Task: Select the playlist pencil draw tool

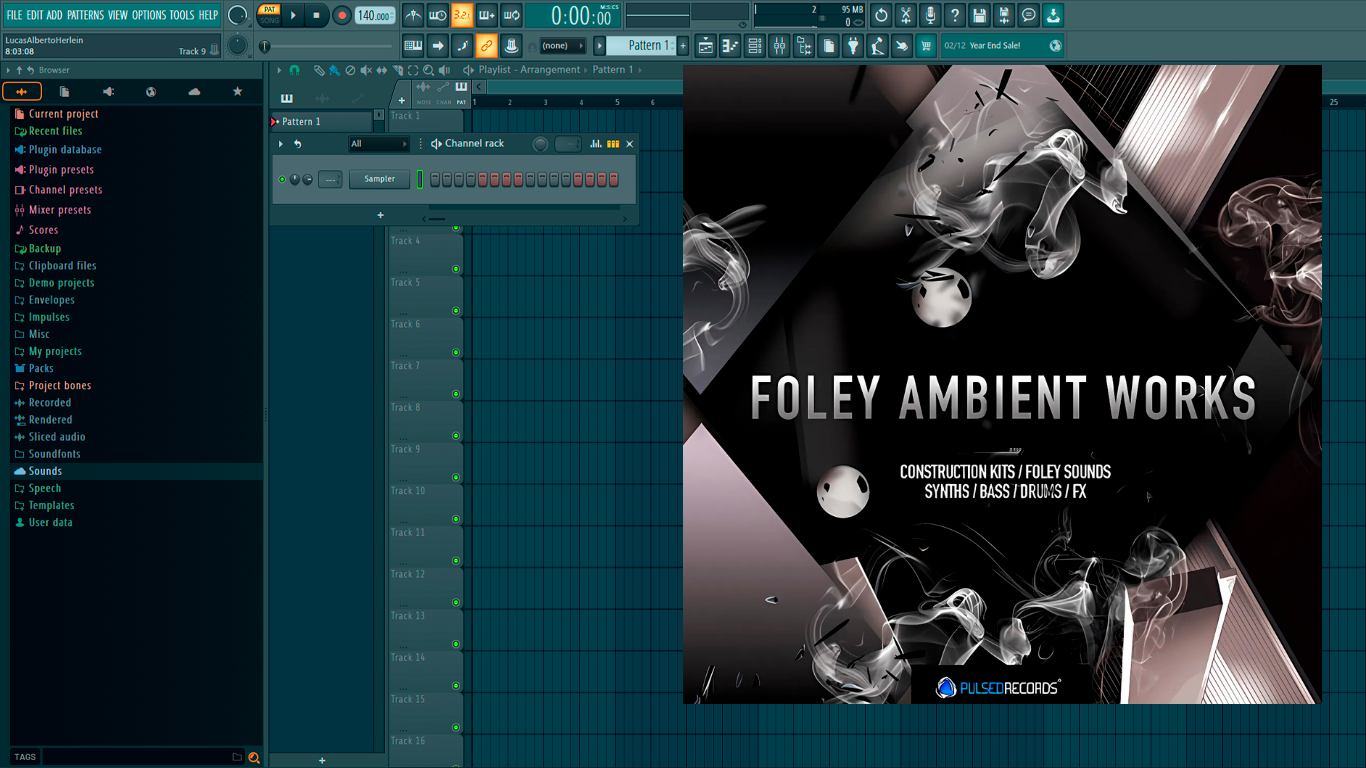Action: [318, 70]
